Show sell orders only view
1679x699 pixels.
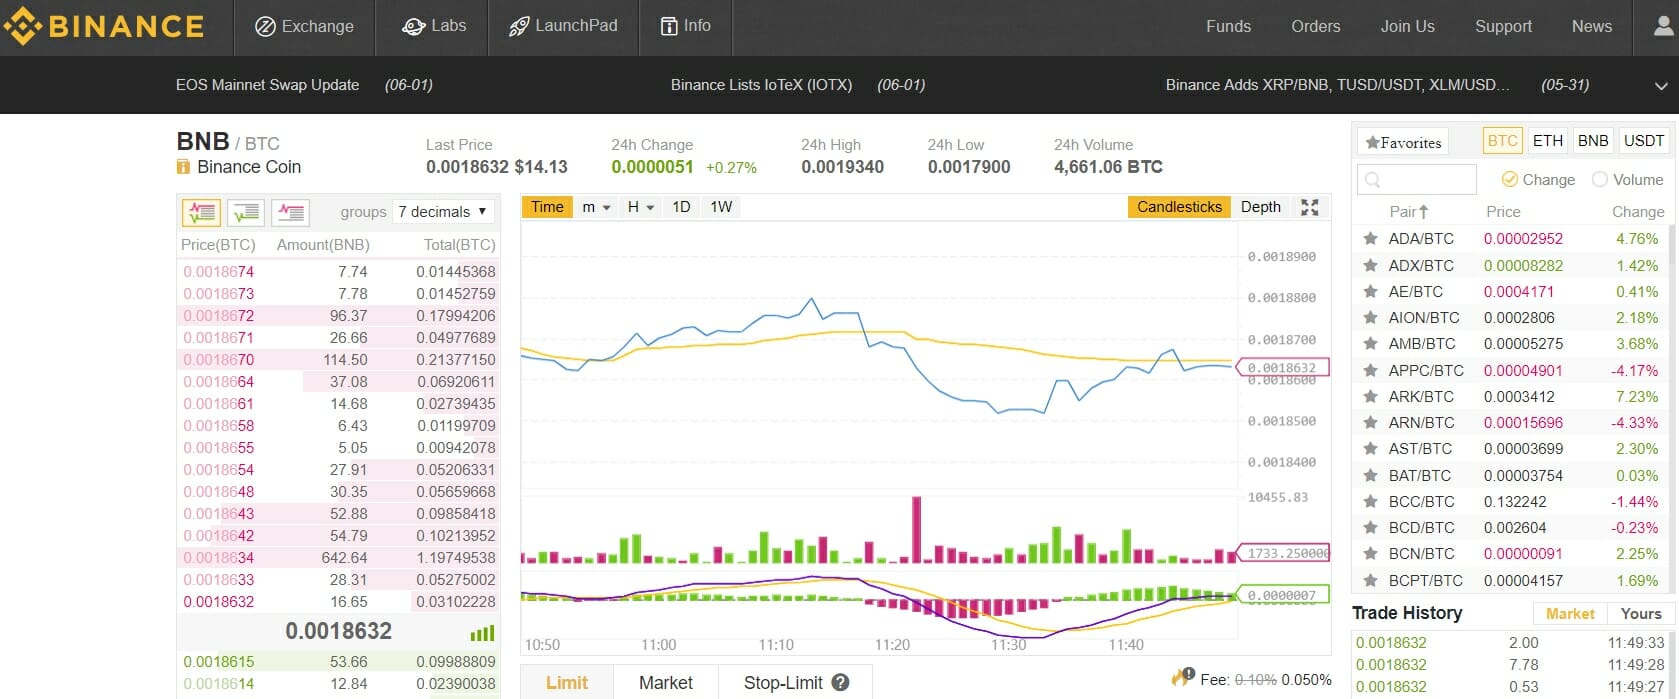pyautogui.click(x=291, y=212)
